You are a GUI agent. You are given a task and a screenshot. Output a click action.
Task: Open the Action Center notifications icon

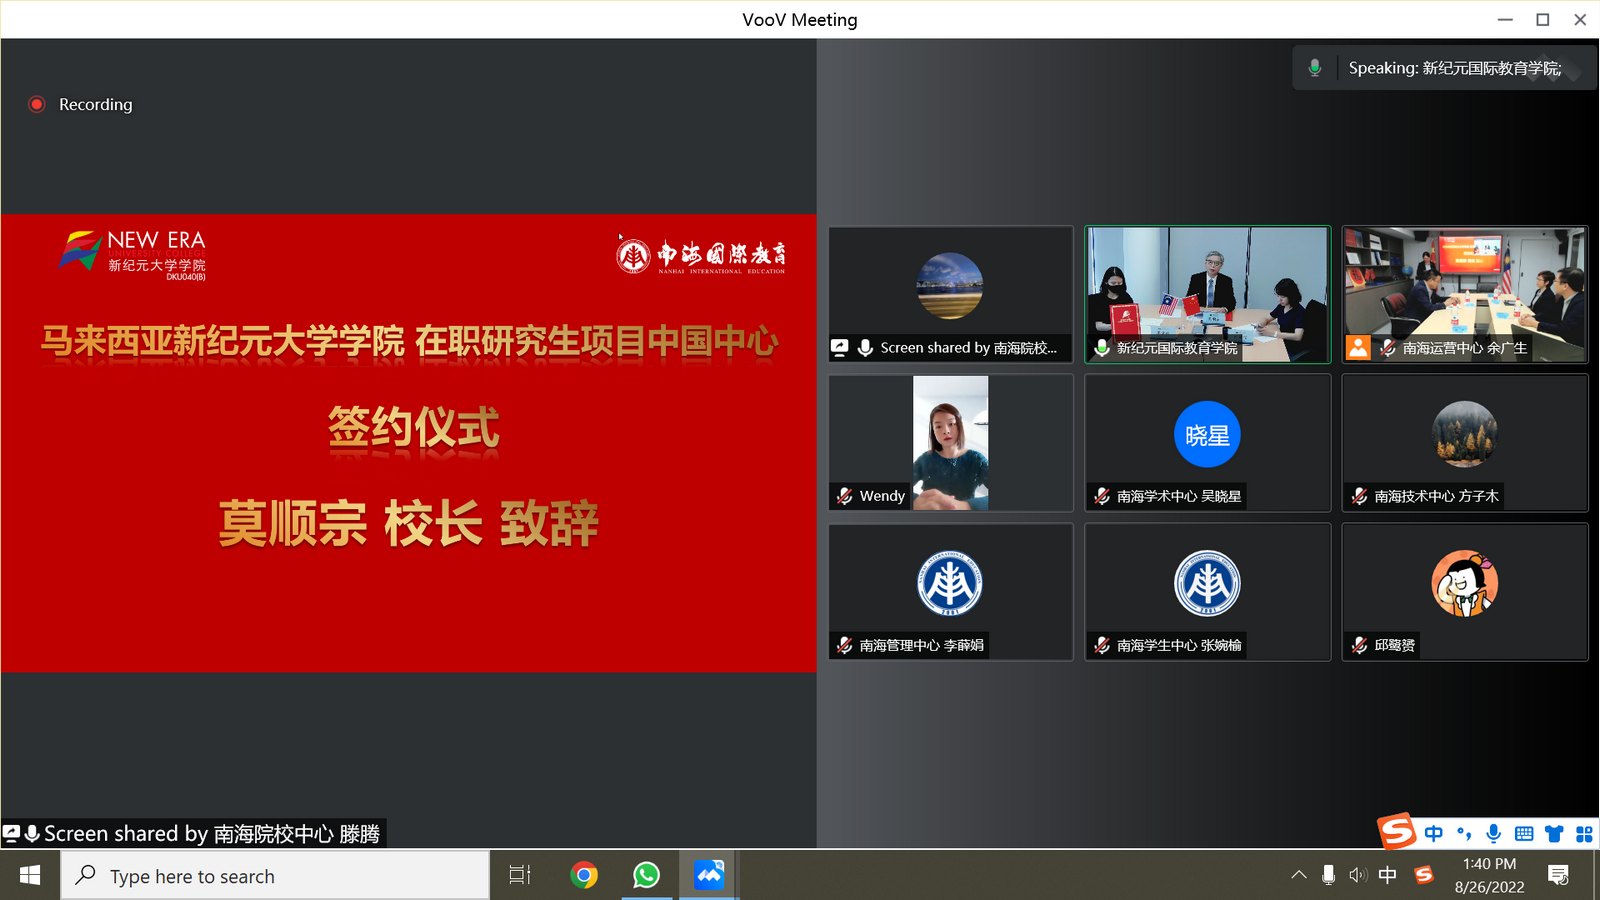click(x=1558, y=875)
